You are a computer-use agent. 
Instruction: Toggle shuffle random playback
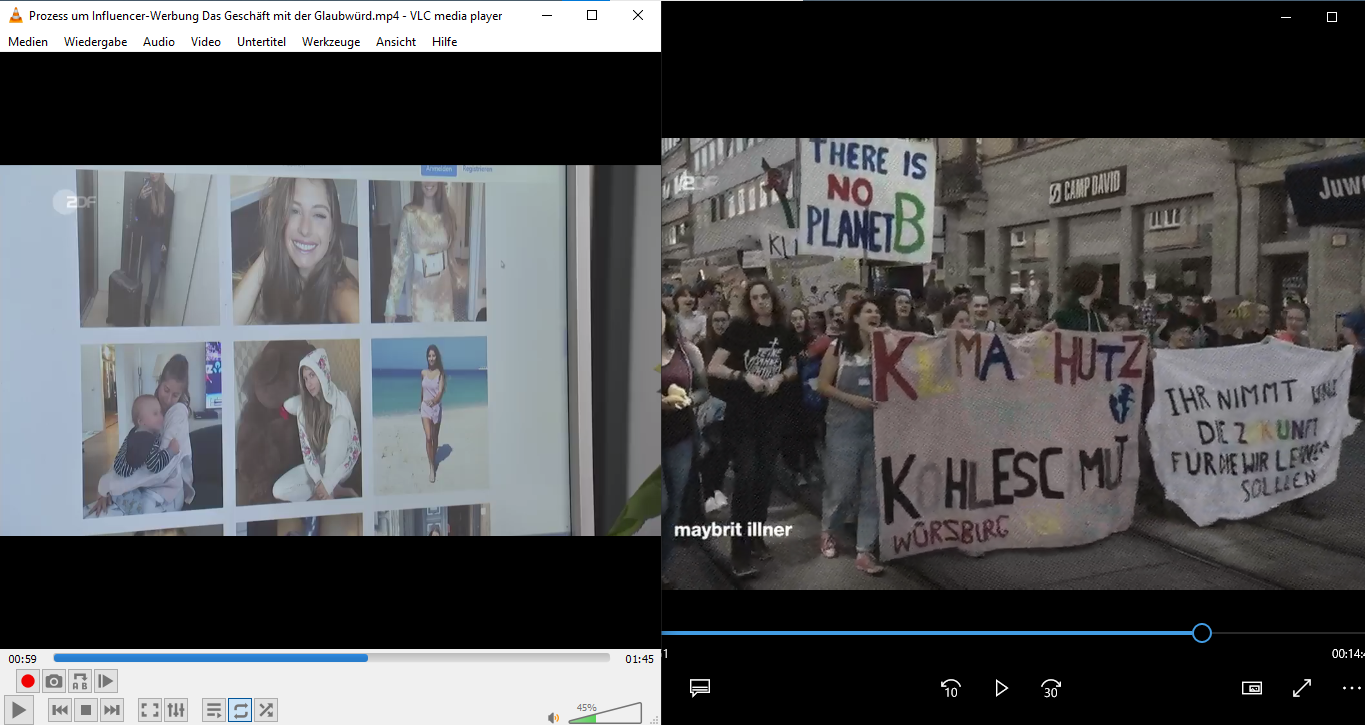266,710
